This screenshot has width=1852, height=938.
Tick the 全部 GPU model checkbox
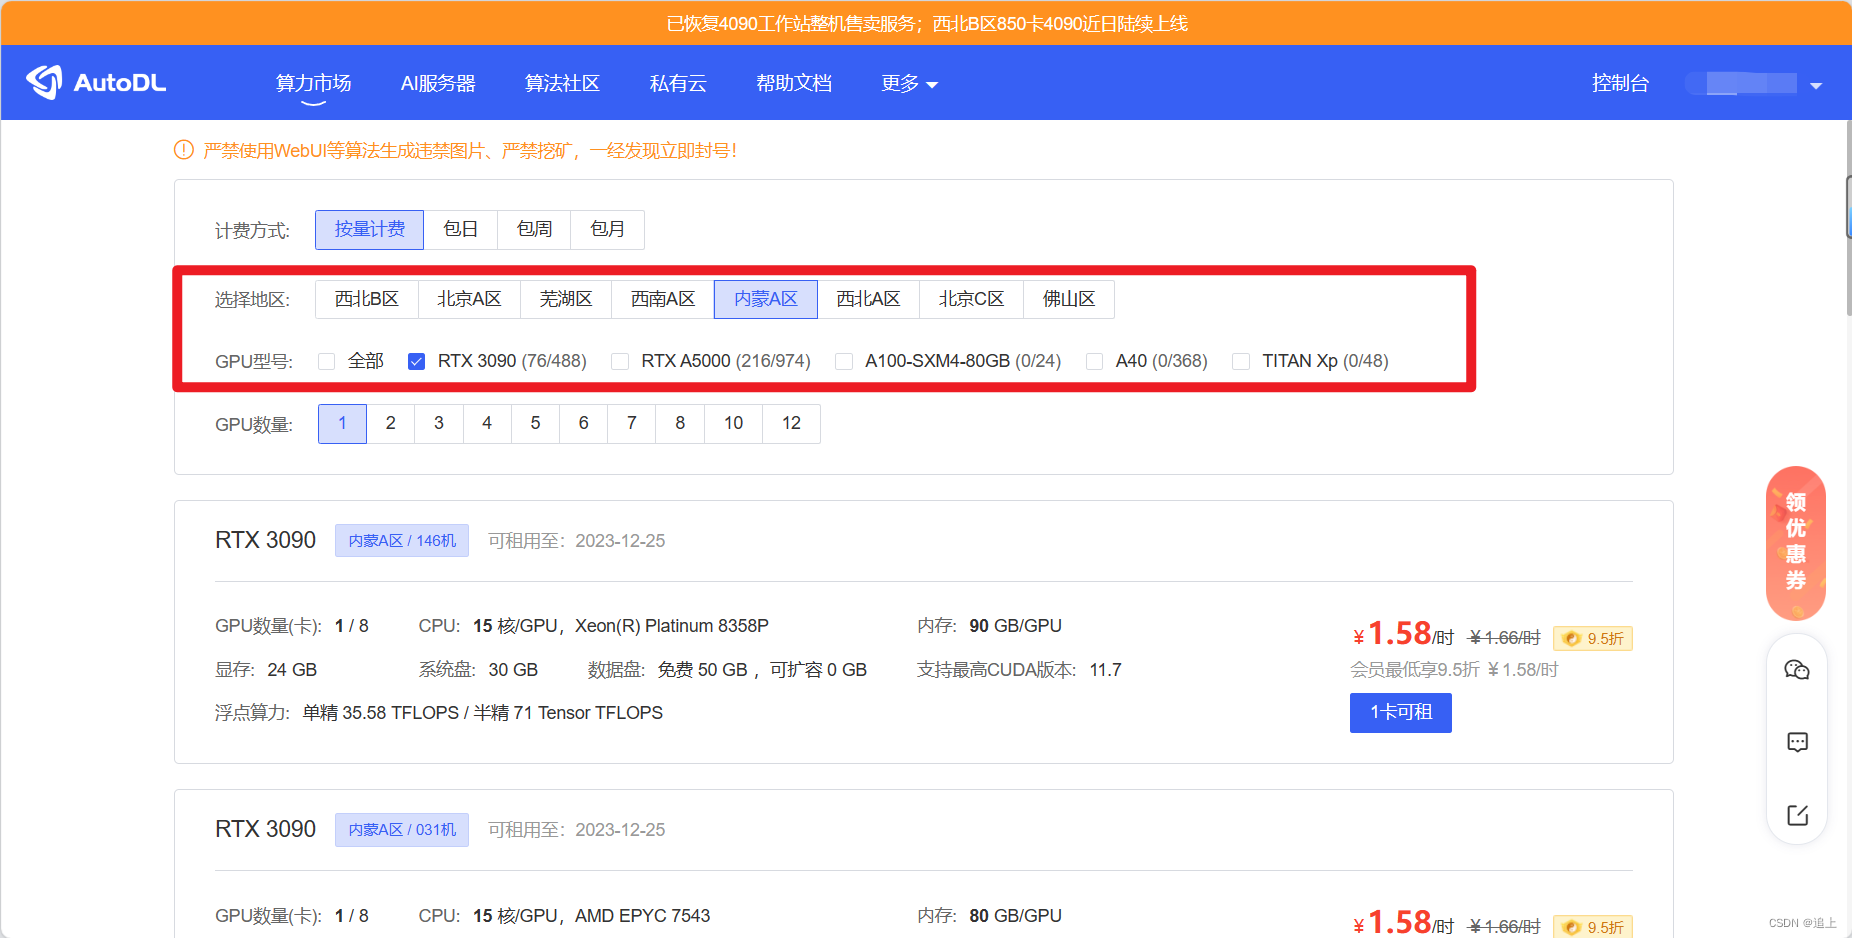tap(326, 361)
